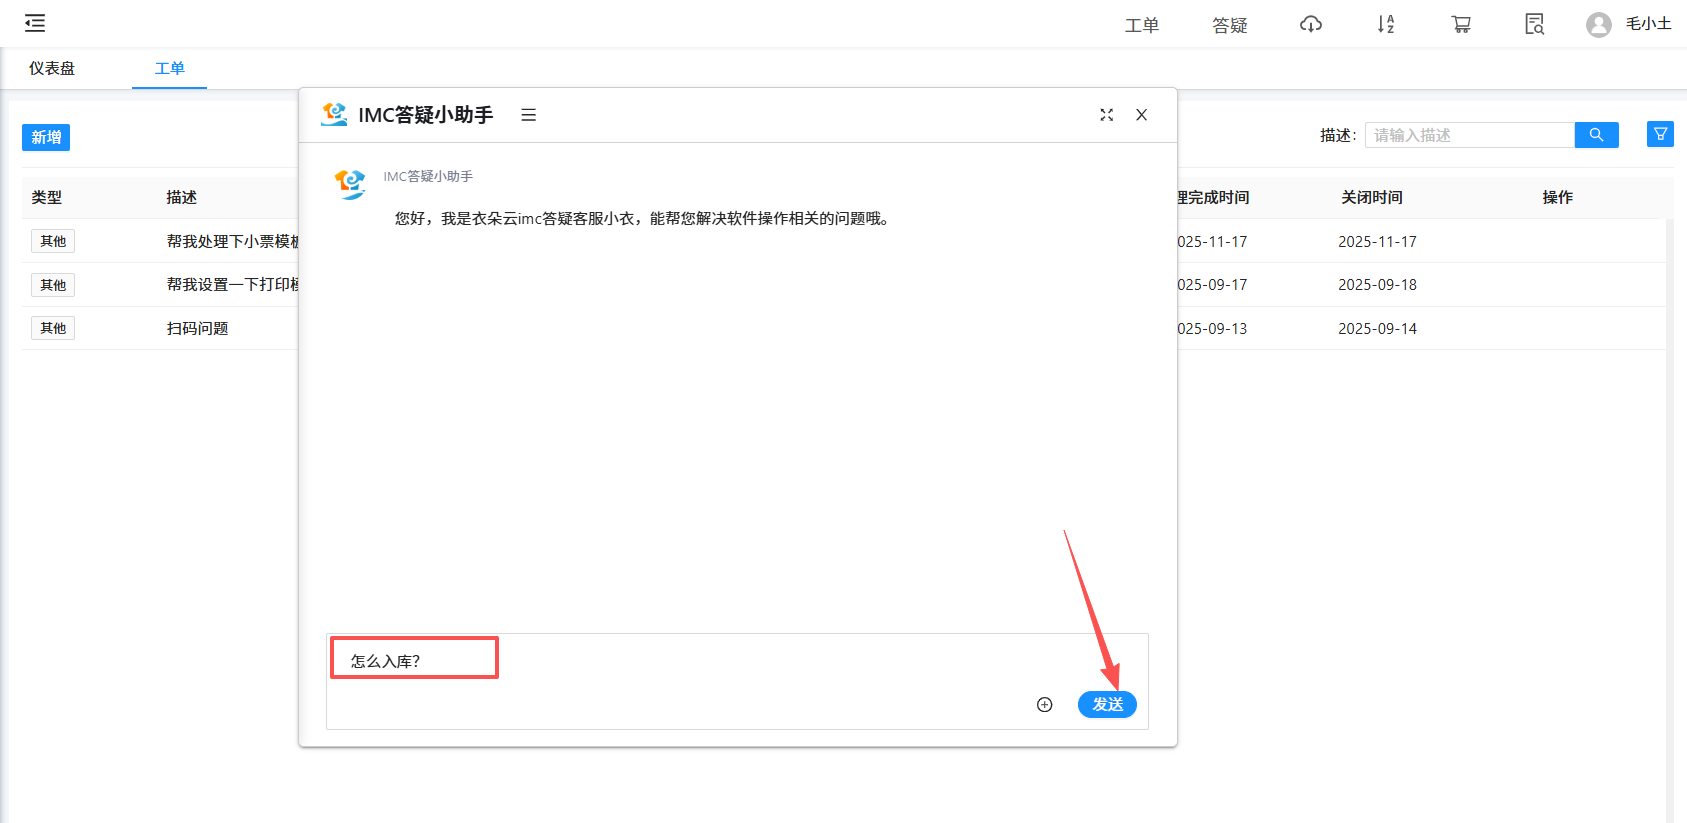The width and height of the screenshot is (1687, 823).
Task: Click into the chat input with 怎么入库?
Action: pyautogui.click(x=737, y=681)
